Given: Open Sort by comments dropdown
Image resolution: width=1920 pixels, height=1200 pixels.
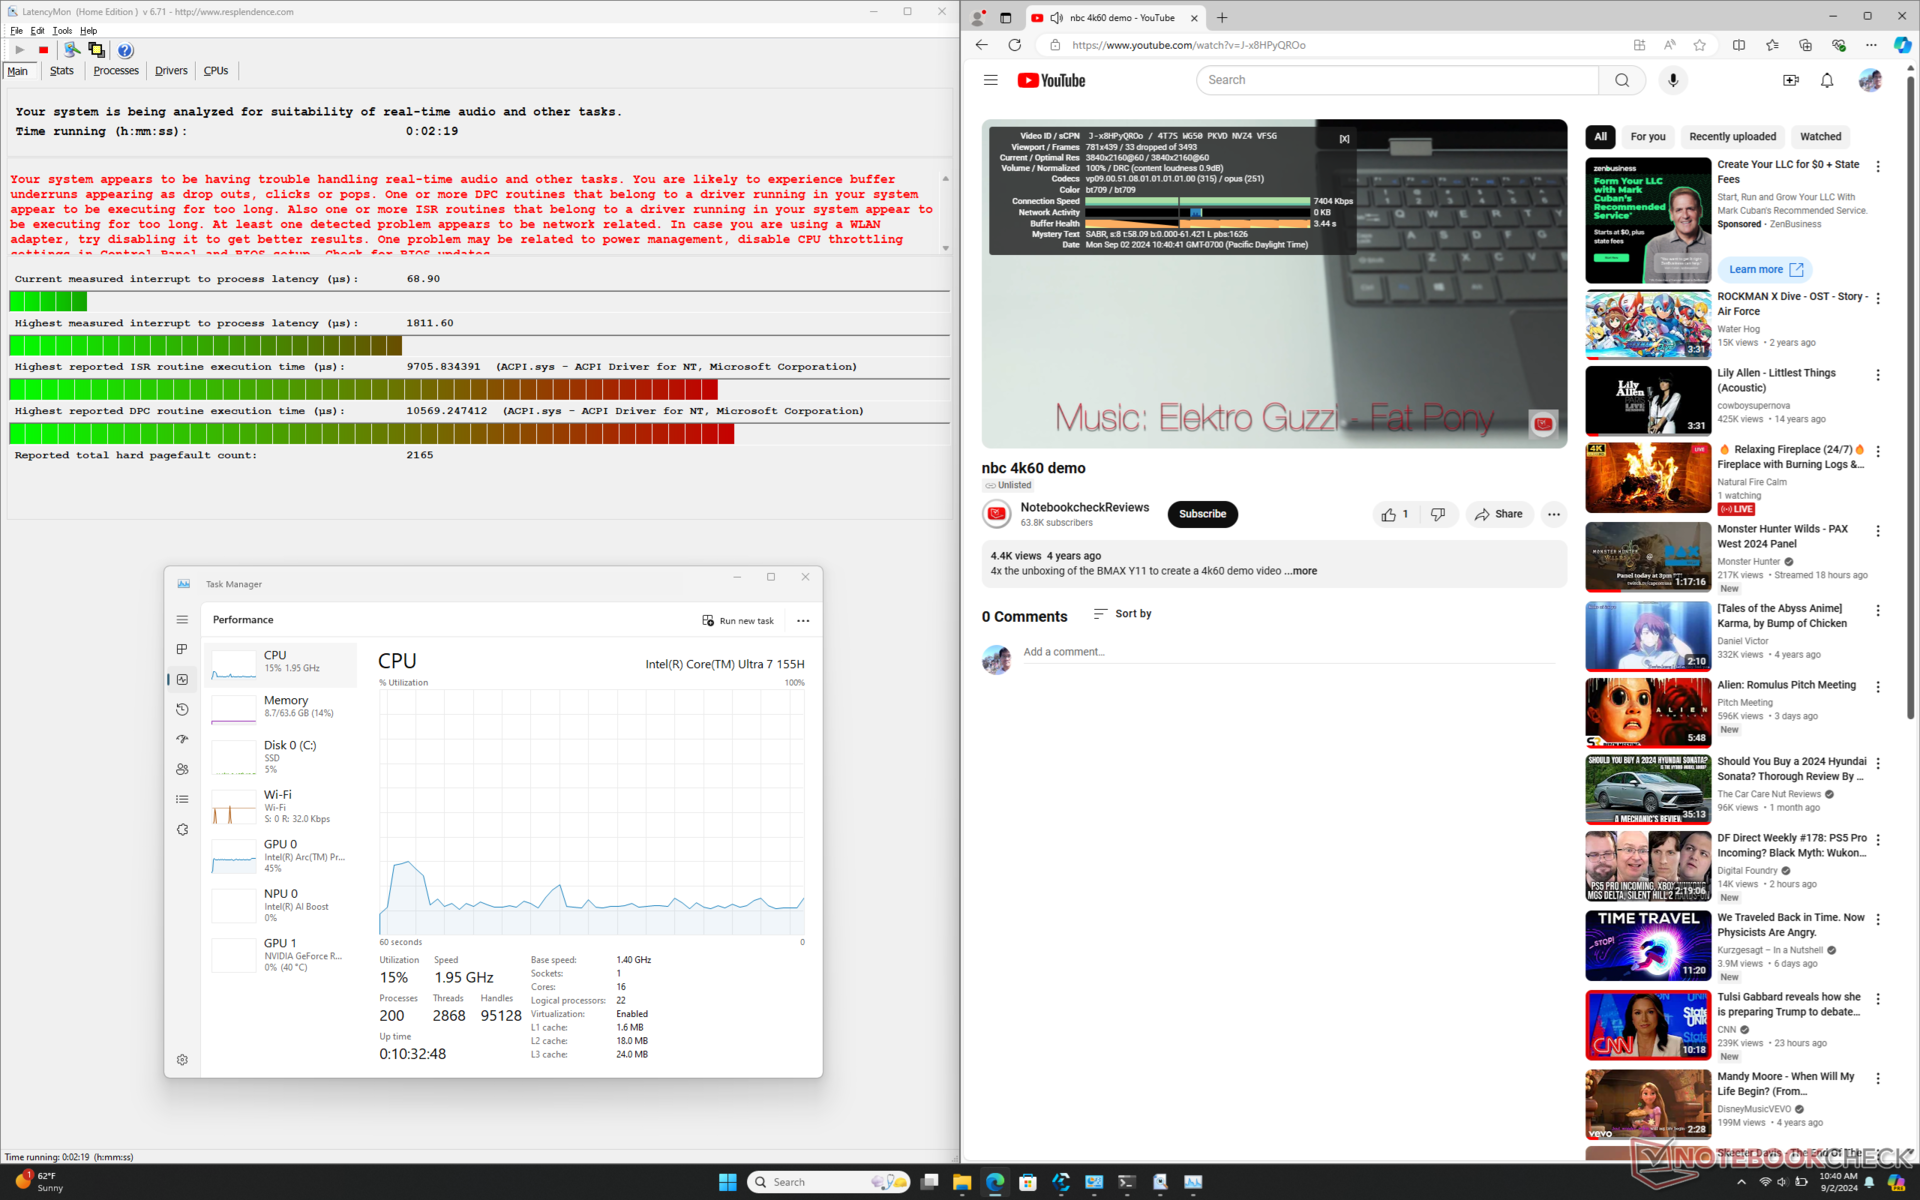Looking at the screenshot, I should click(1122, 614).
